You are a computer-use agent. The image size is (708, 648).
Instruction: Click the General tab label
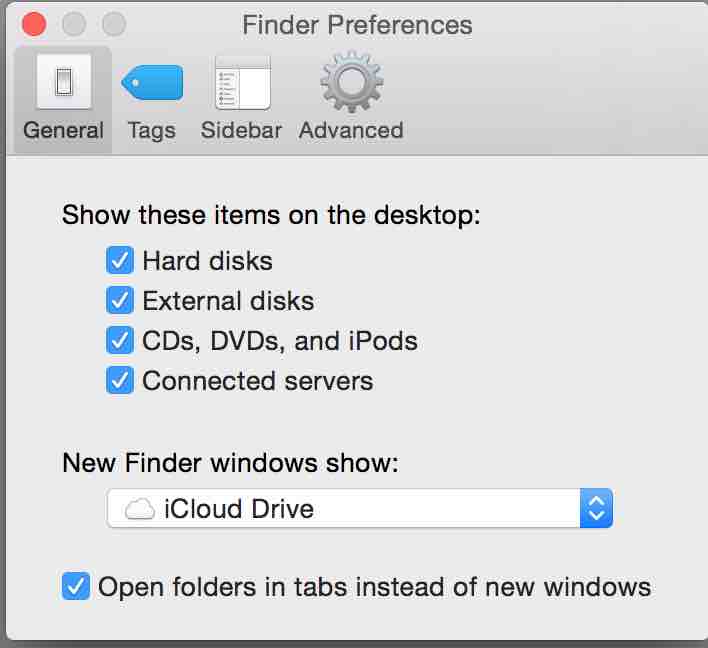coord(64,130)
